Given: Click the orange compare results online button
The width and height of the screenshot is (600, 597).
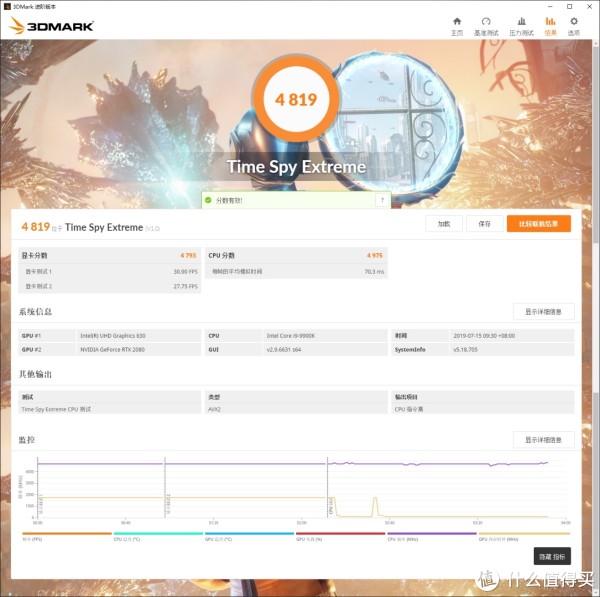Looking at the screenshot, I should coord(539,224).
